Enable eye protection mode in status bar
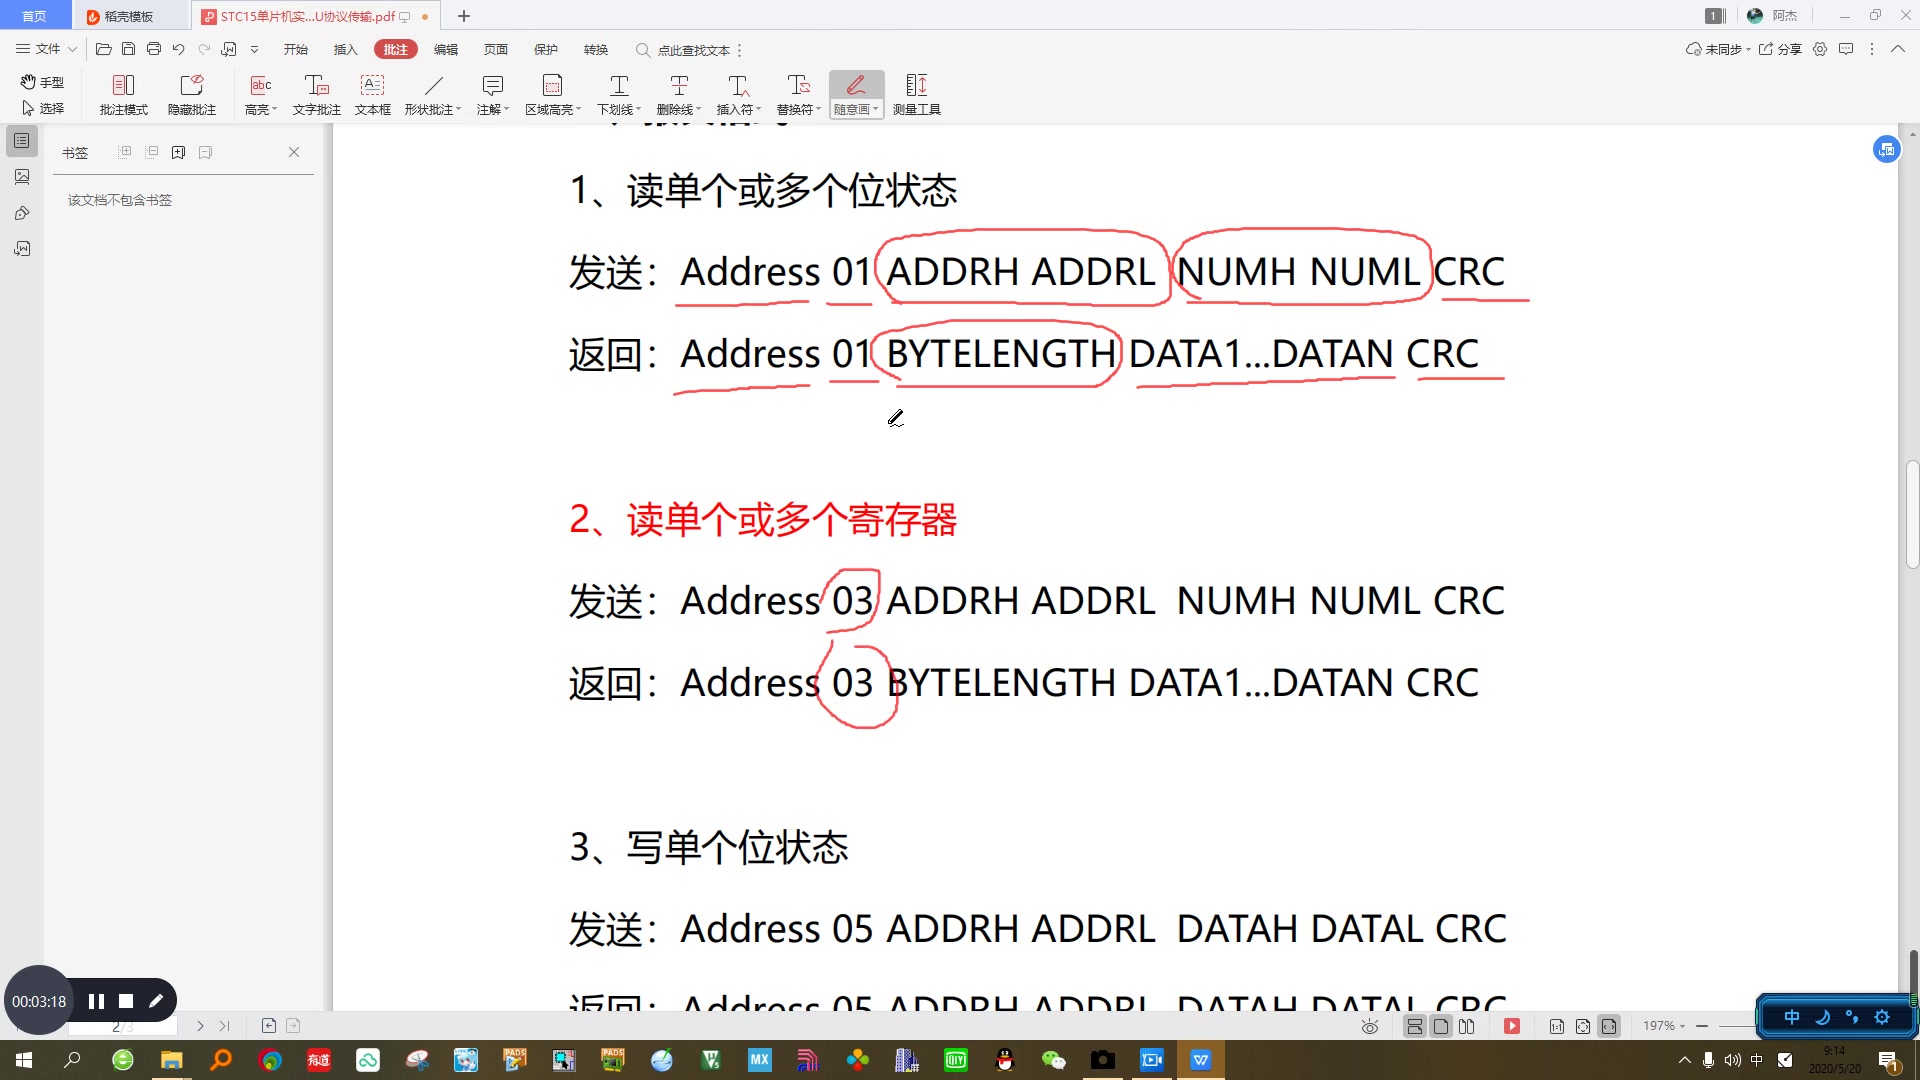1920x1080 pixels. 1371,1025
